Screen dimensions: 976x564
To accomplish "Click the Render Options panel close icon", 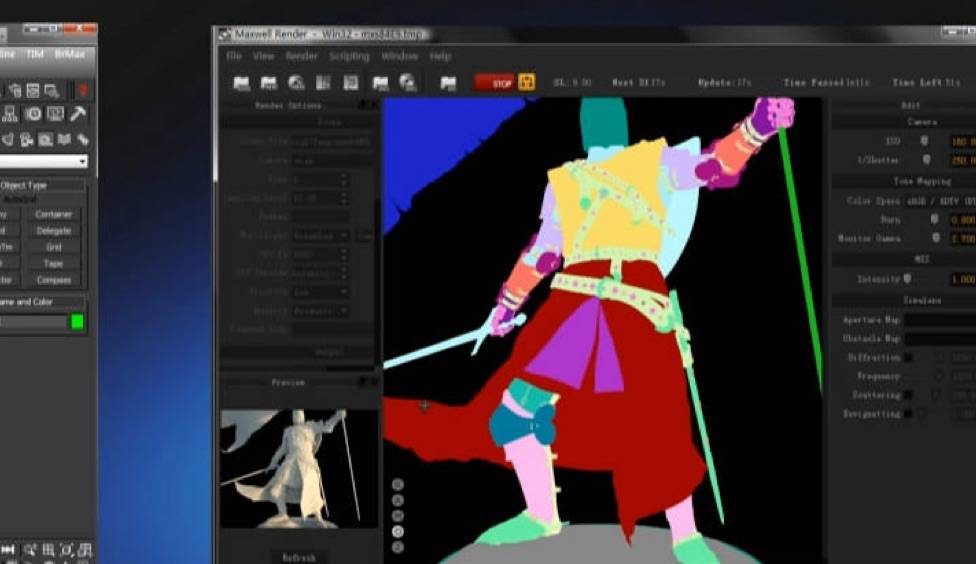I will tap(373, 105).
